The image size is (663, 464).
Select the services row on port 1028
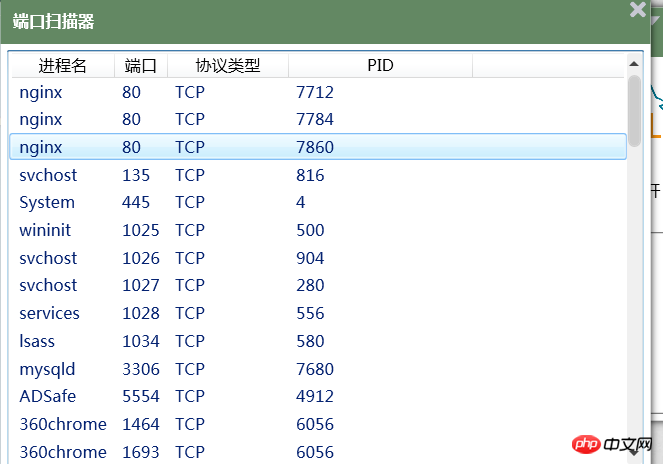pos(318,313)
